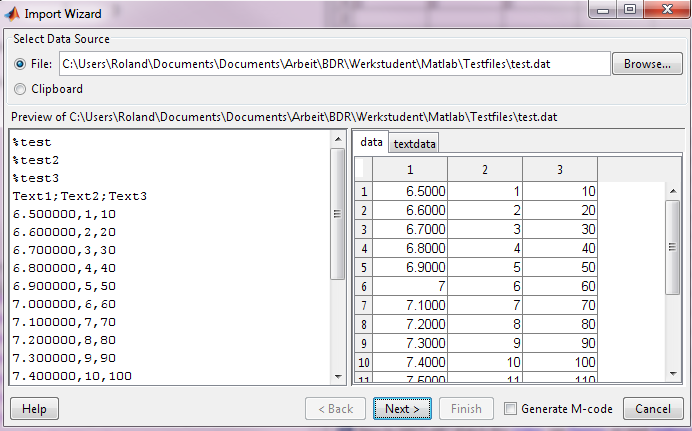Click the down arrow of data table scrollbar
Image resolution: width=692 pixels, height=431 pixels.
tap(673, 373)
